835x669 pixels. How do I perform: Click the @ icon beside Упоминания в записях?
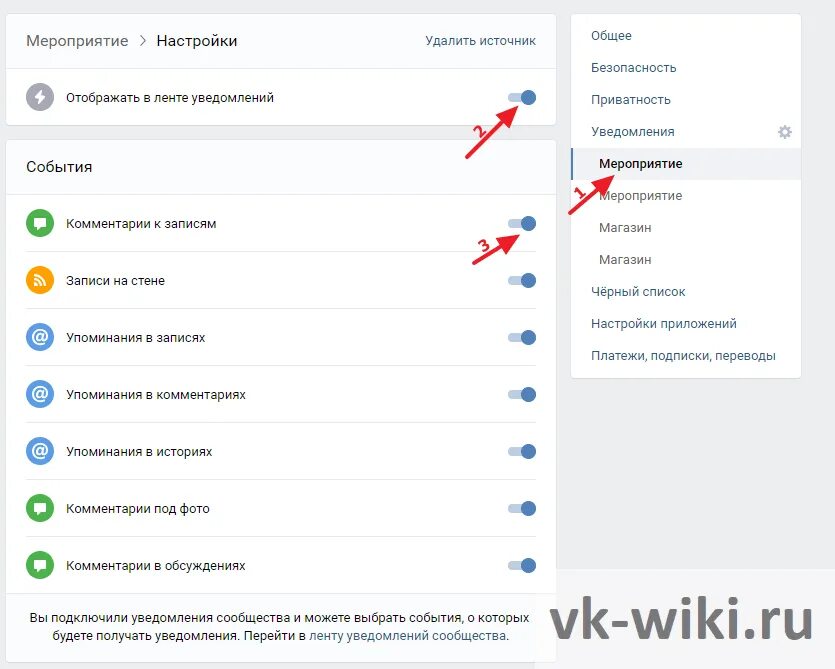coord(40,338)
